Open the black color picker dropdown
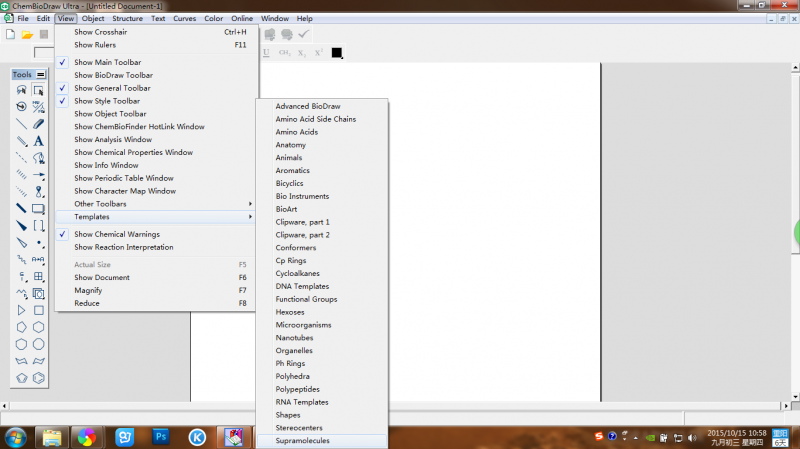800x449 pixels. click(337, 53)
